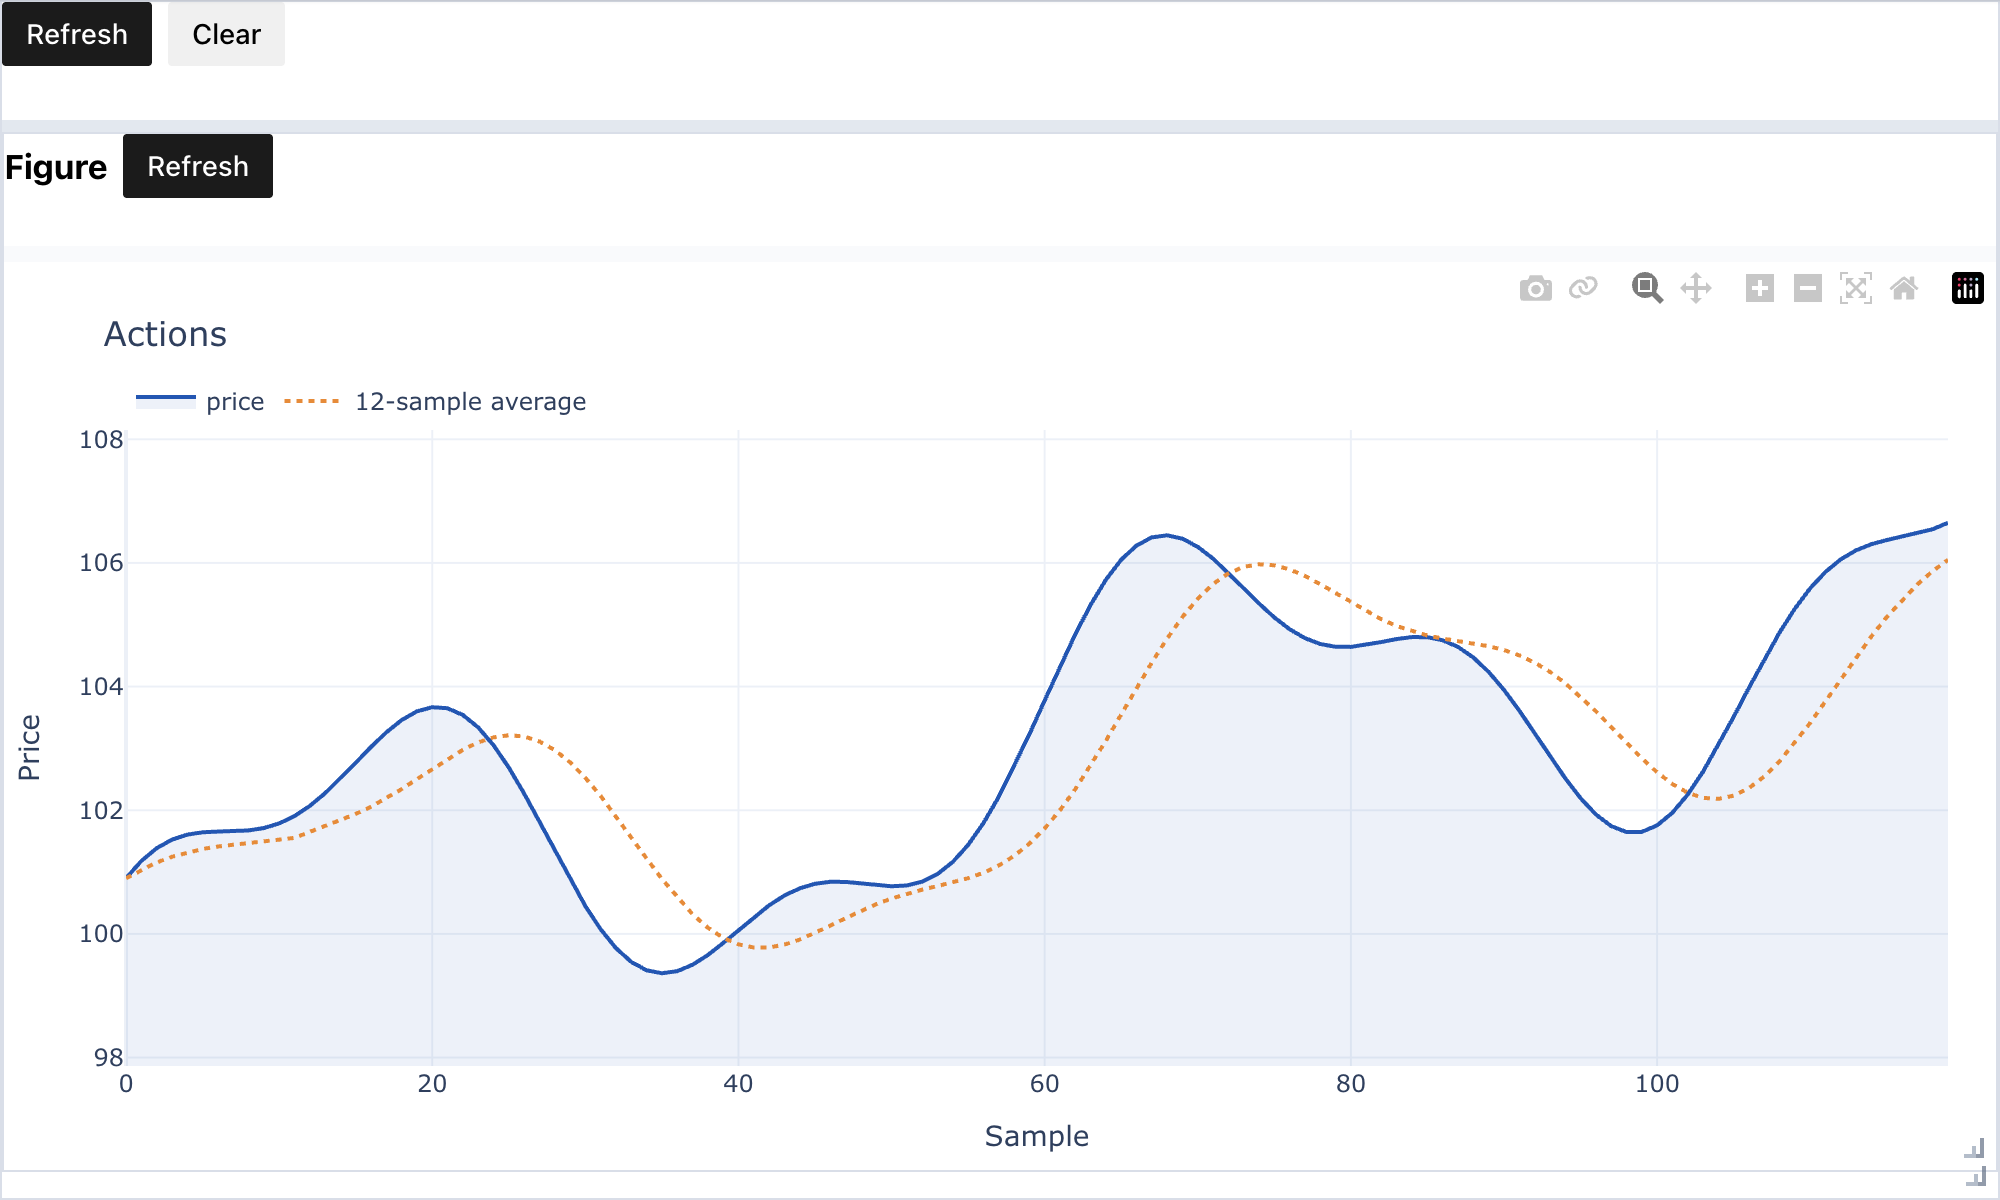Click the x-axis tick label 60
Viewport: 2000px width, 1200px height.
[x=1044, y=1084]
